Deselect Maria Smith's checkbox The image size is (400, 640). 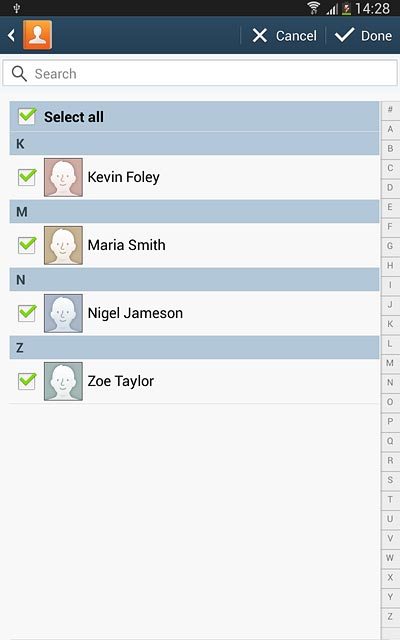pyautogui.click(x=27, y=245)
